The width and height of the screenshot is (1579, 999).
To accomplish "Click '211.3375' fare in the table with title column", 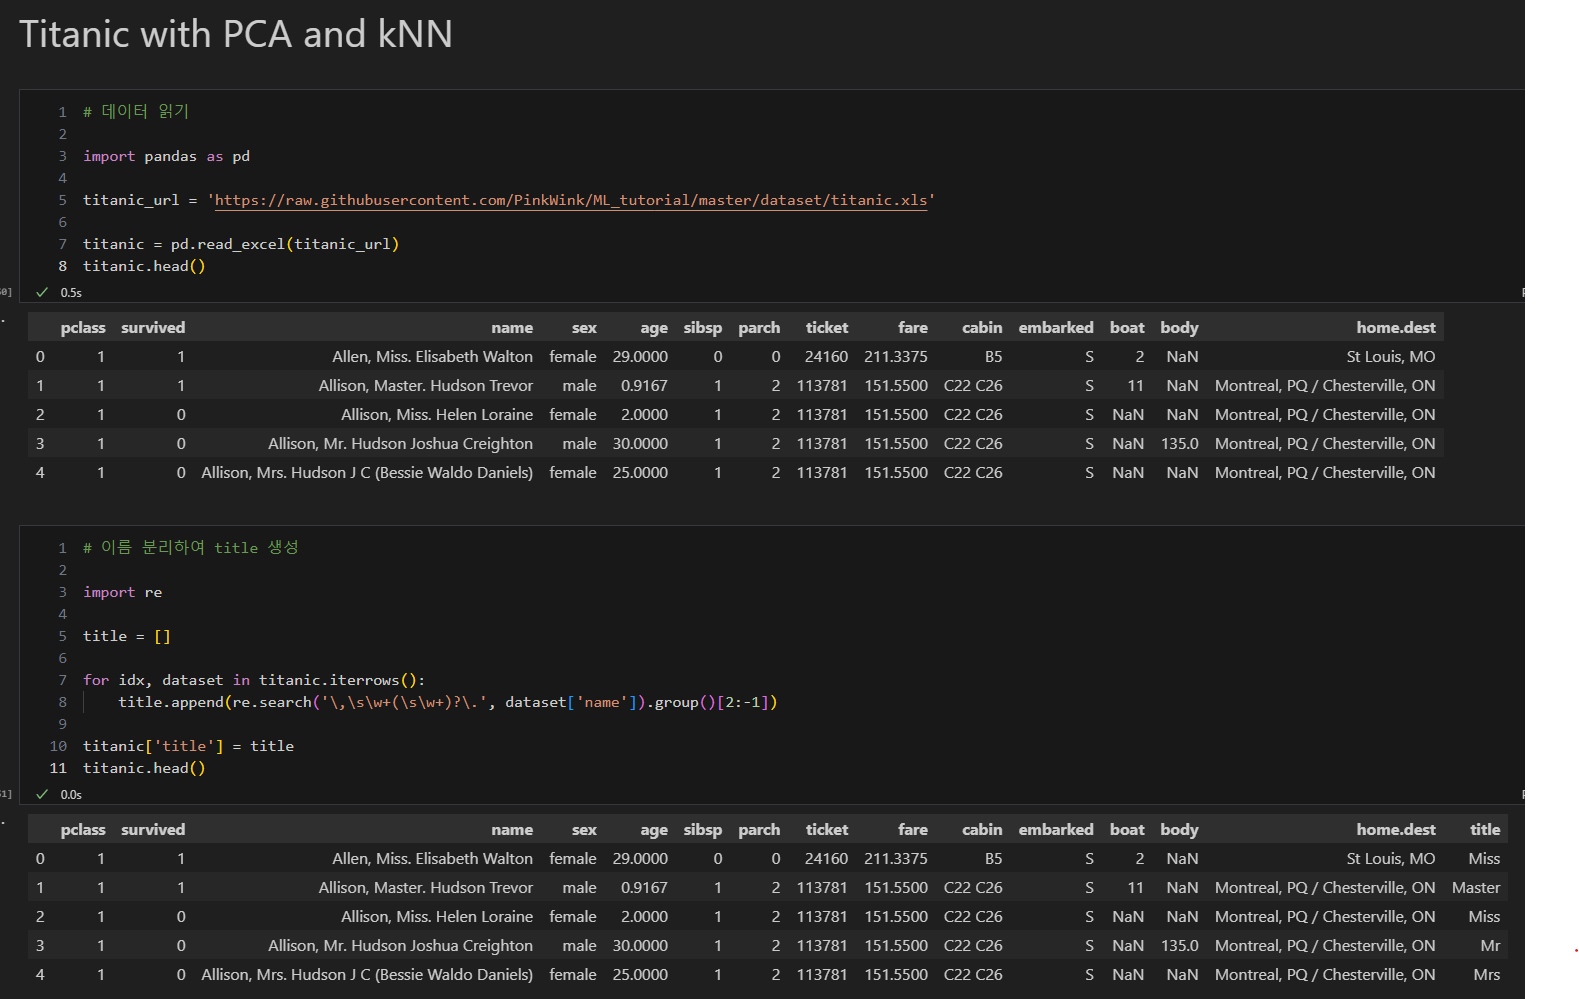I will pyautogui.click(x=896, y=859).
